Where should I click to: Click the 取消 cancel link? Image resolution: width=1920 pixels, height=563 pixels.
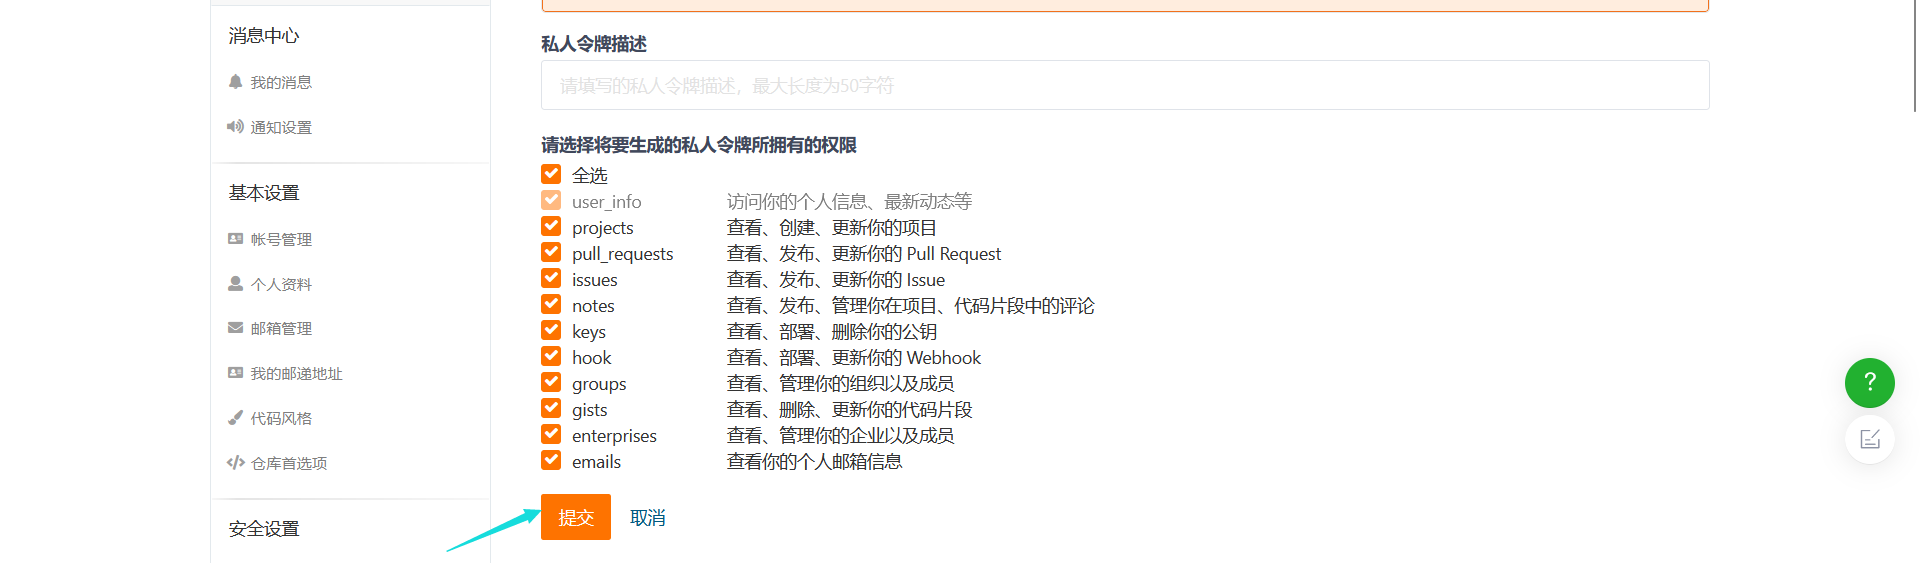[x=648, y=518]
